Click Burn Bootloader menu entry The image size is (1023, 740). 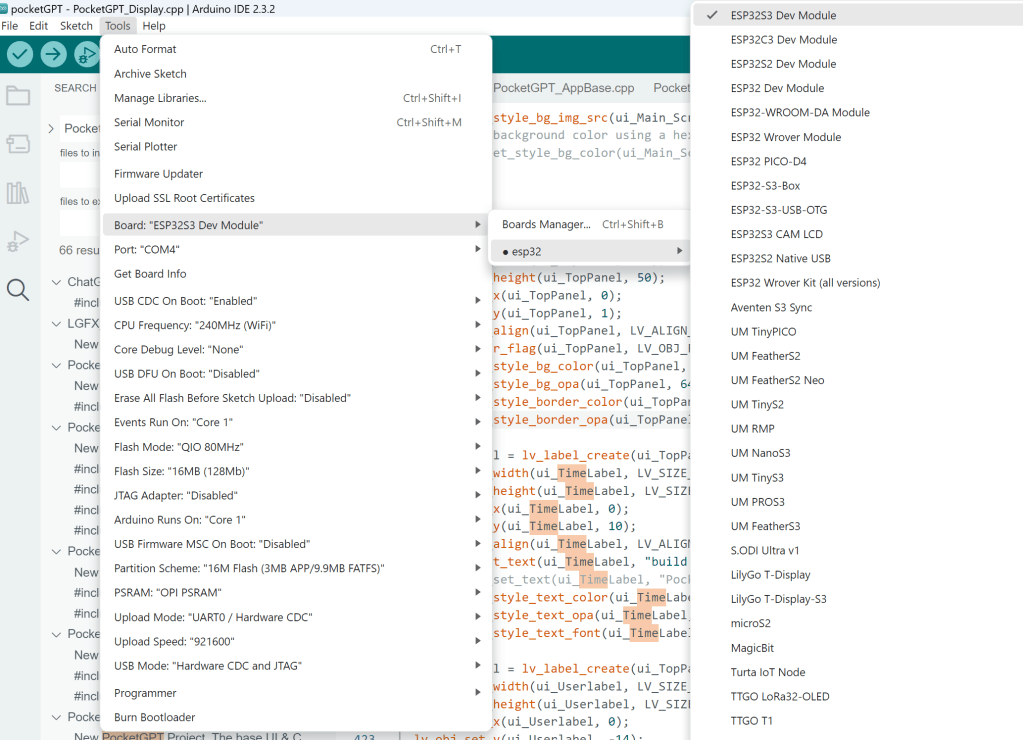(154, 717)
